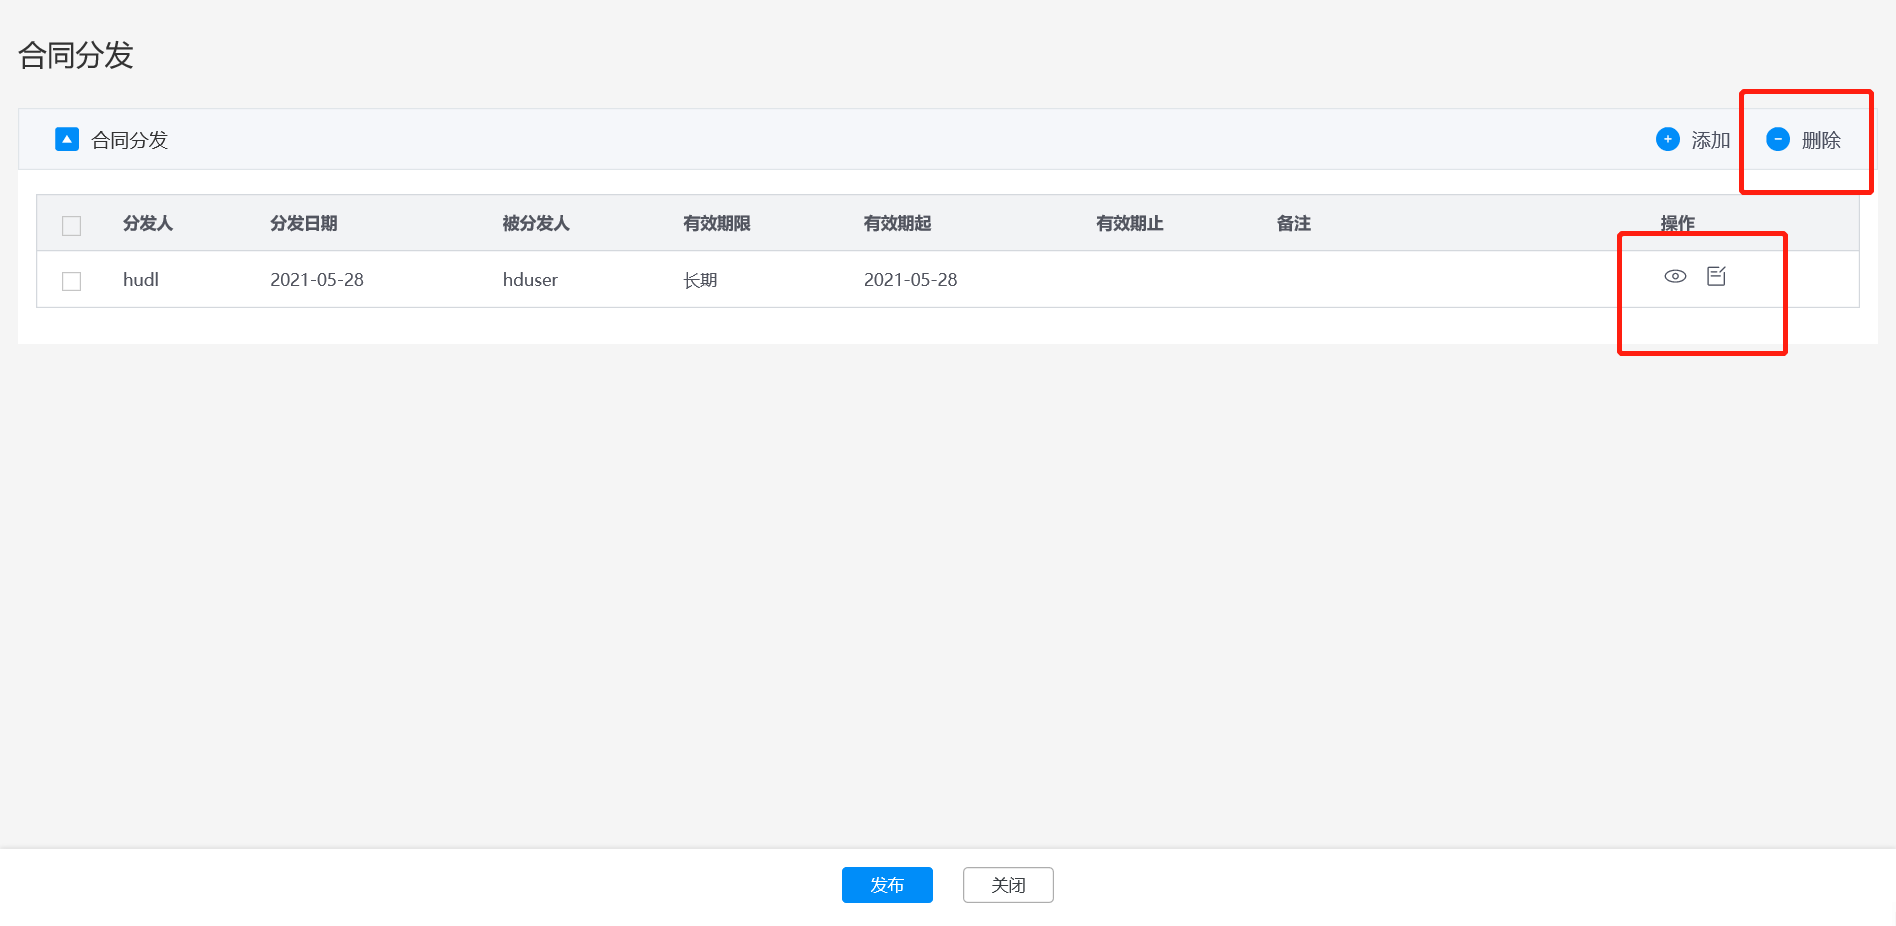Click the 分发人 column header

point(148,223)
